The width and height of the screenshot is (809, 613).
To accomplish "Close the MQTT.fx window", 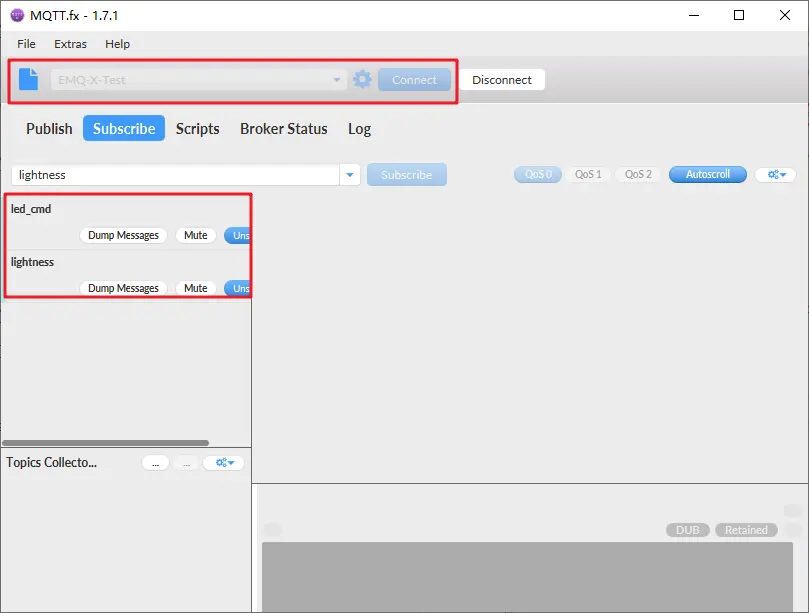I will click(x=785, y=15).
